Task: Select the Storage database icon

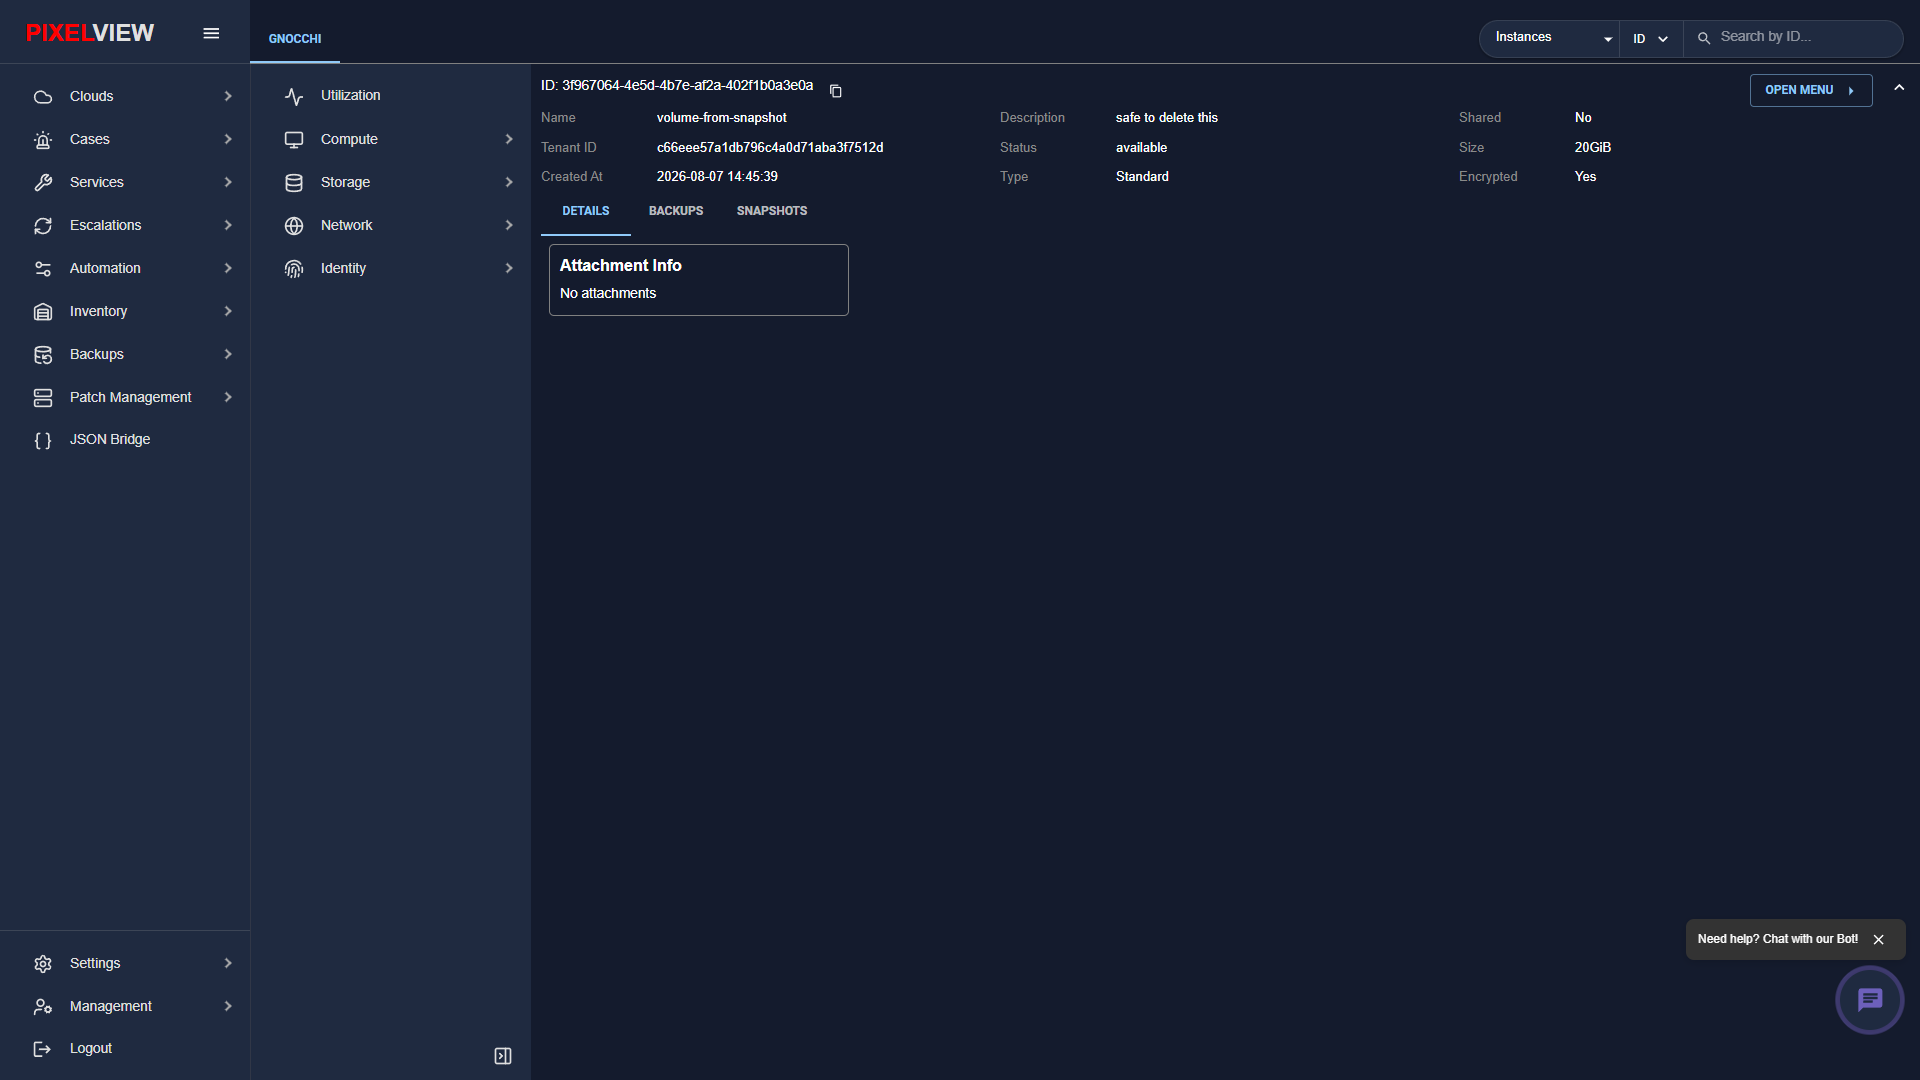Action: click(x=294, y=183)
